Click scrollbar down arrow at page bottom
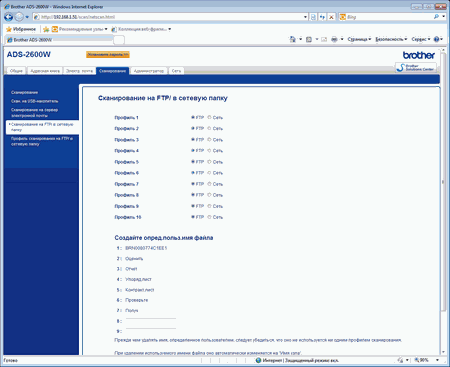Viewport: 450px width, 367px height. [x=443, y=352]
